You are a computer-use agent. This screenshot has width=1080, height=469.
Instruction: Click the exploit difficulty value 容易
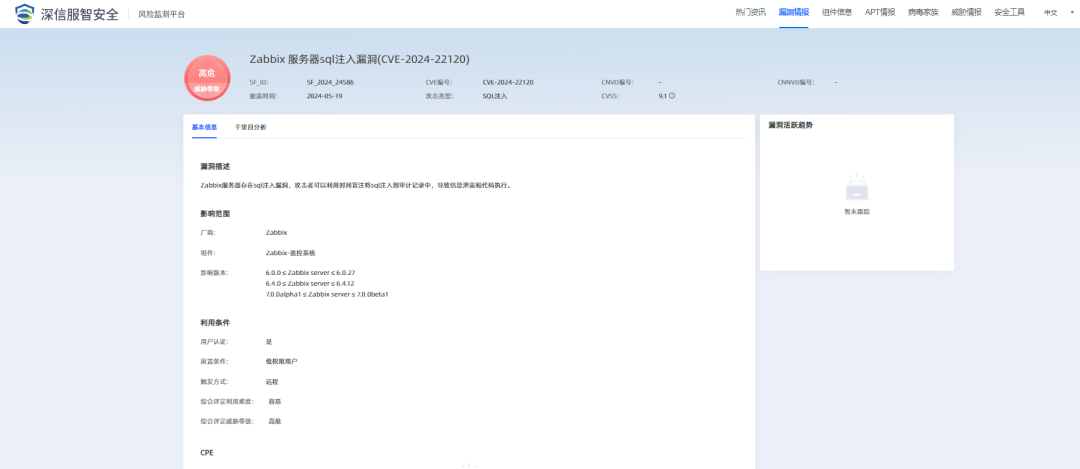[274, 401]
